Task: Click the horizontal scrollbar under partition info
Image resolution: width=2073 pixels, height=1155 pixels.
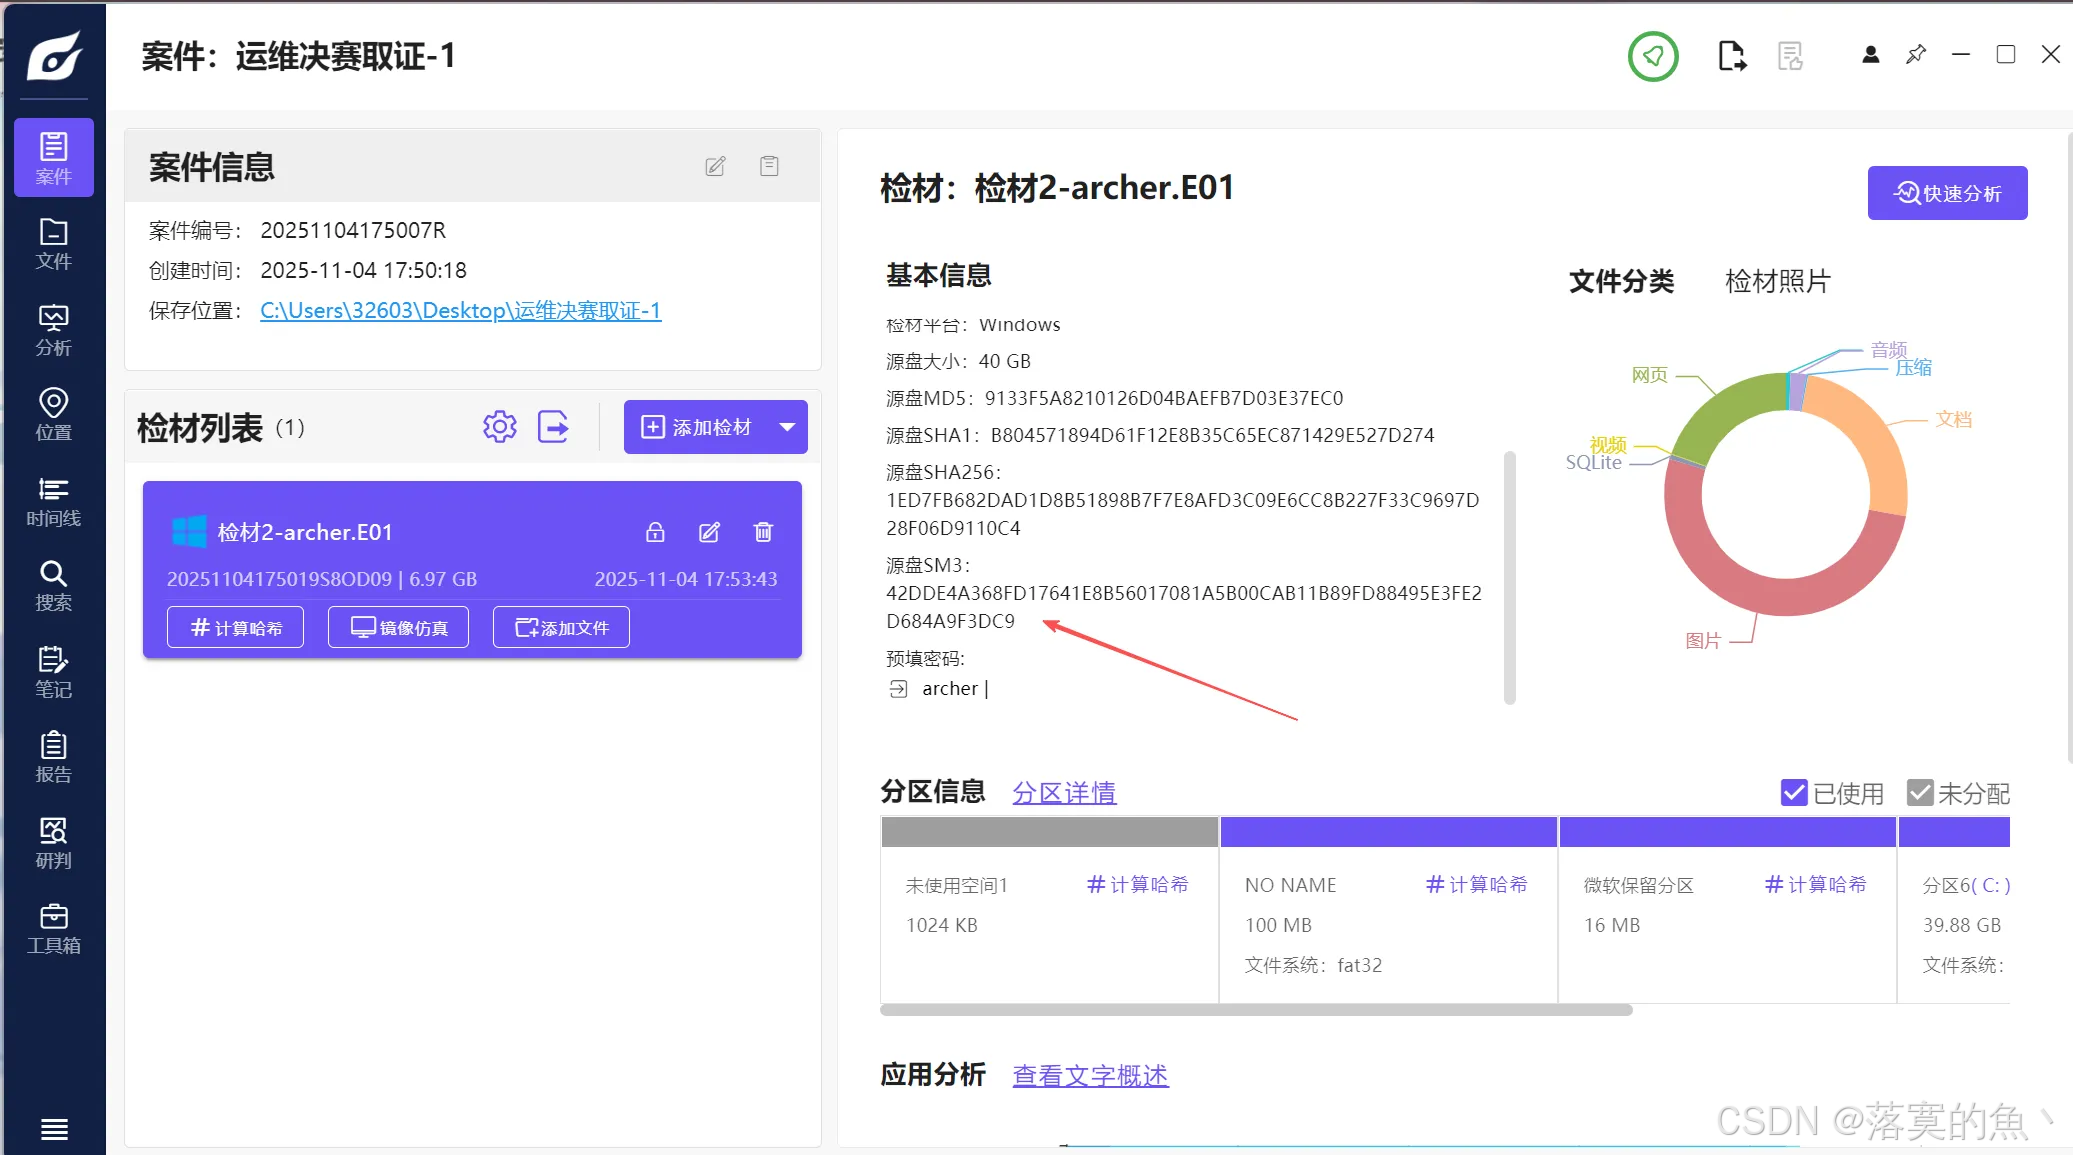Action: point(1255,1010)
